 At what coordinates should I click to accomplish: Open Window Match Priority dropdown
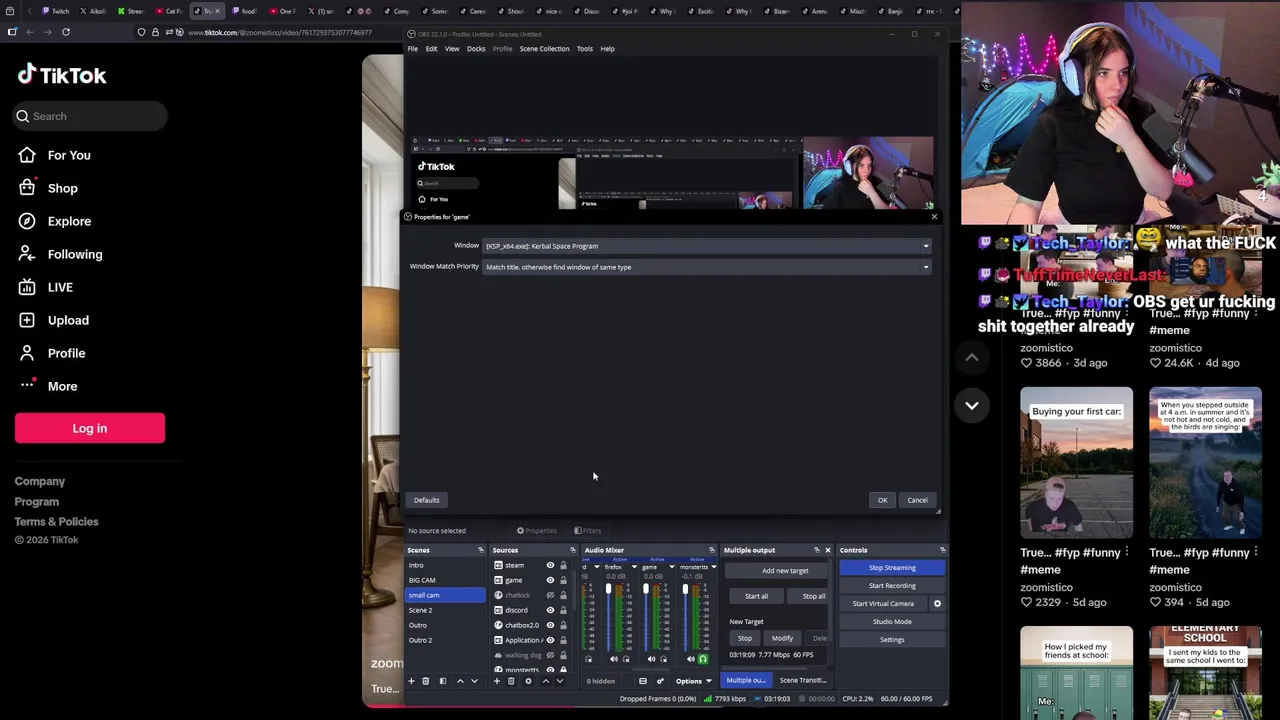tap(707, 267)
